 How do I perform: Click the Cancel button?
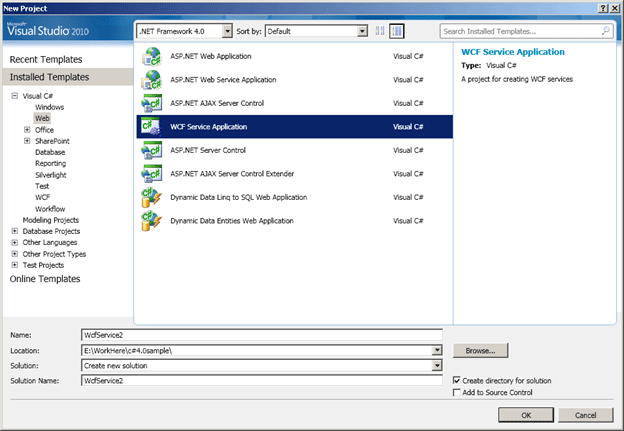pyautogui.click(x=585, y=415)
